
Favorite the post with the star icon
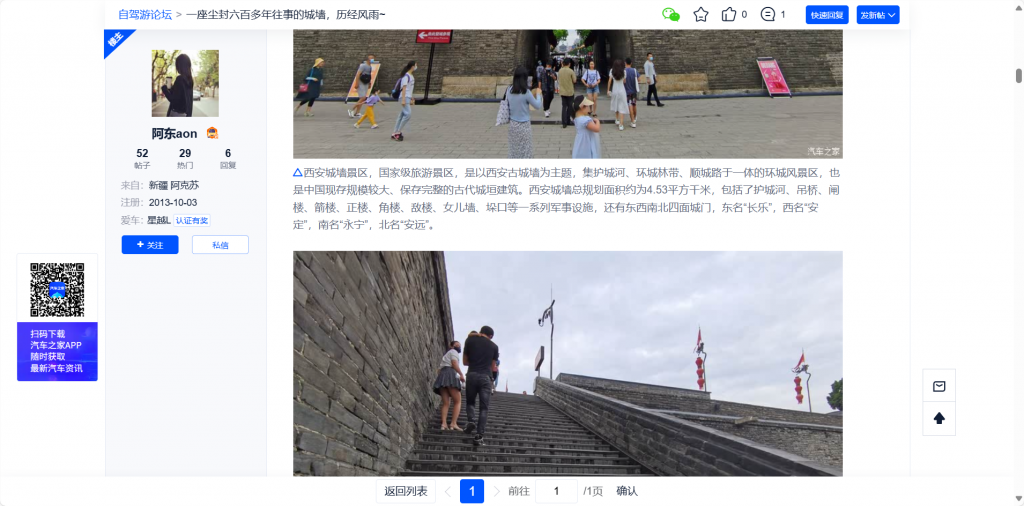(x=701, y=15)
